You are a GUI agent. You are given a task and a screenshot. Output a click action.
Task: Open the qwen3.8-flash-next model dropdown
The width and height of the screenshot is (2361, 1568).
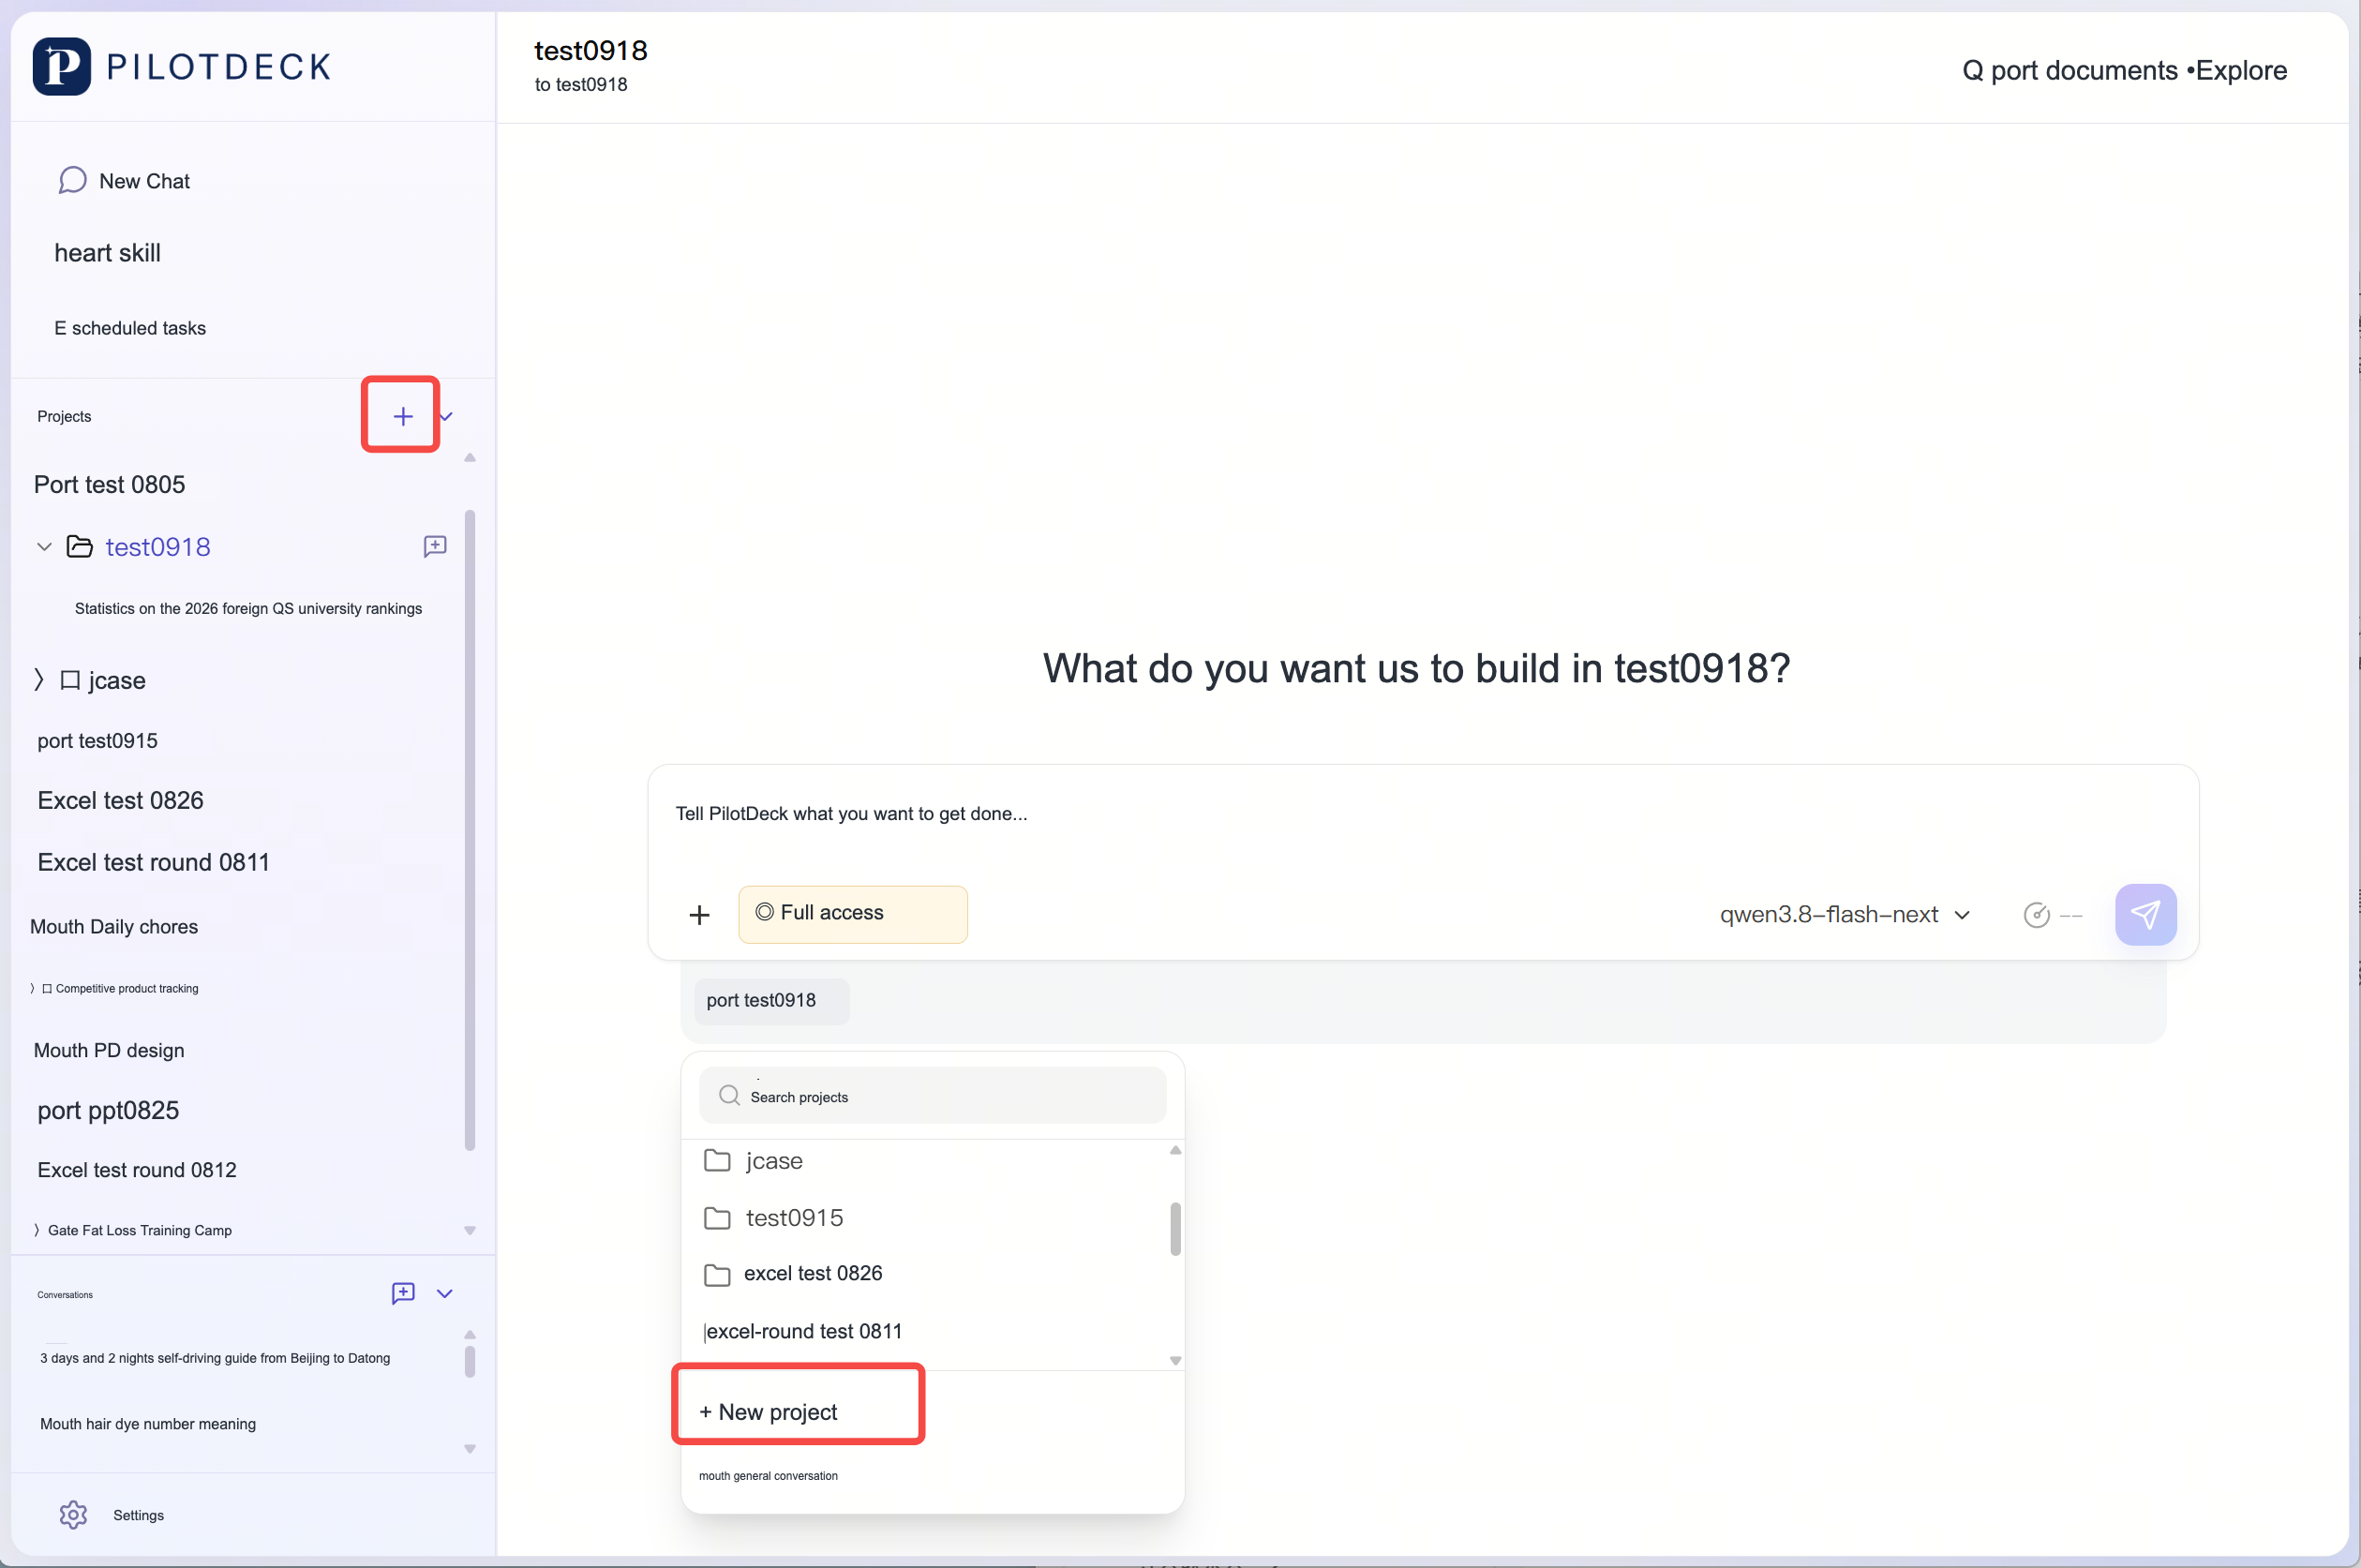tap(1845, 914)
